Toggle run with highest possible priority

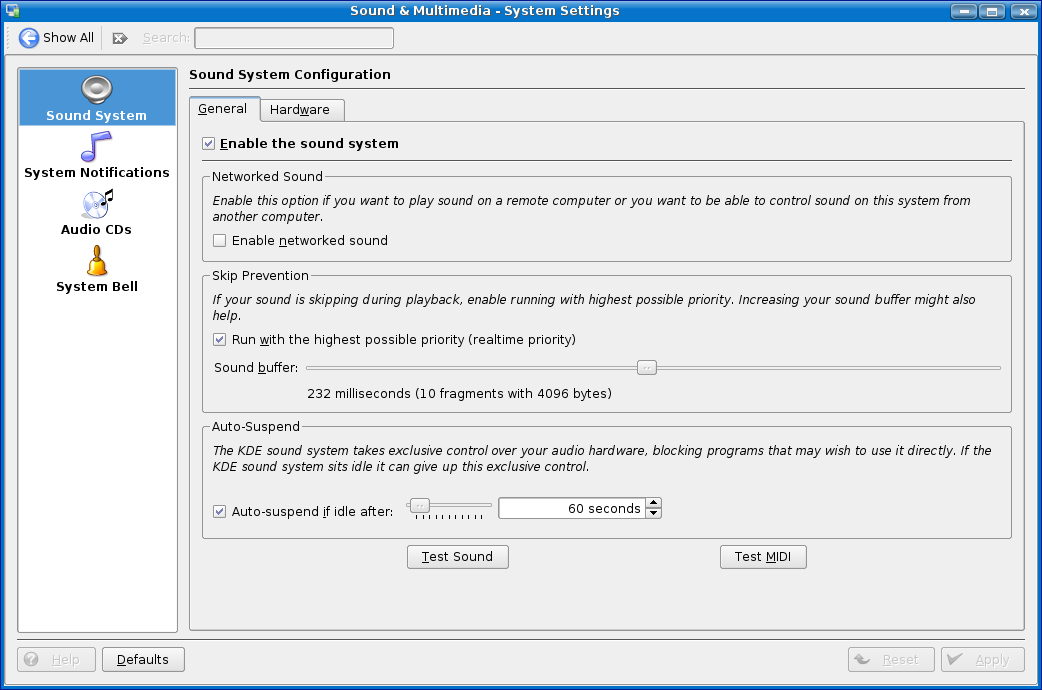click(x=220, y=340)
